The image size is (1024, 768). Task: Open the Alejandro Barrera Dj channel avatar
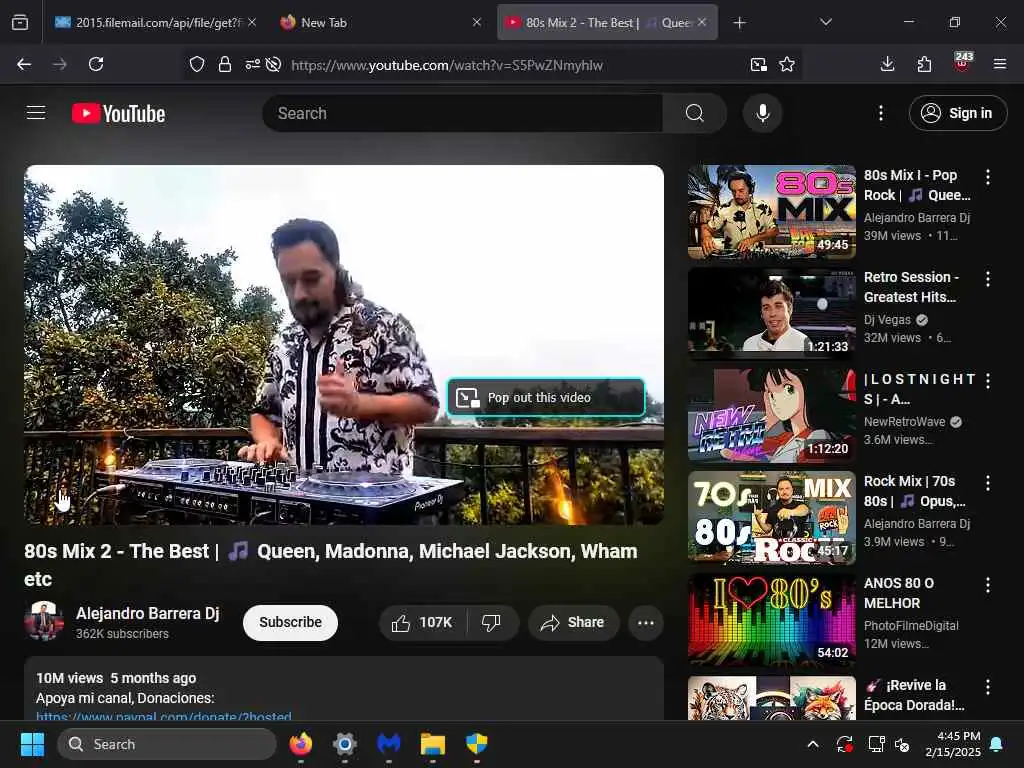tap(44, 620)
